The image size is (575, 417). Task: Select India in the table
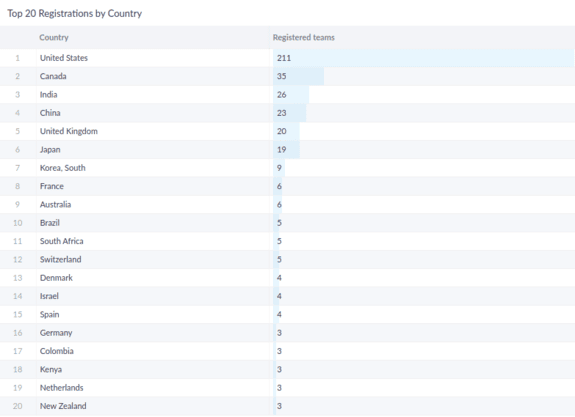(48, 95)
